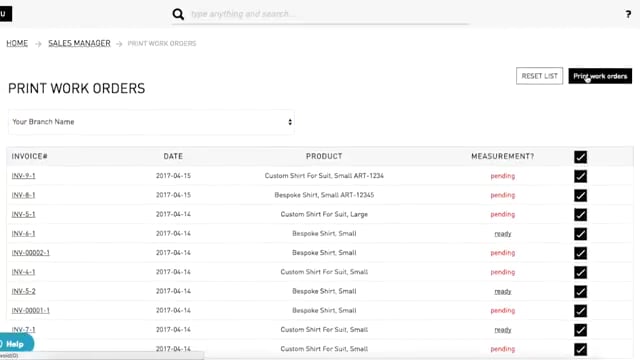Uncheck the INV-7-1 row checkbox

click(x=580, y=330)
